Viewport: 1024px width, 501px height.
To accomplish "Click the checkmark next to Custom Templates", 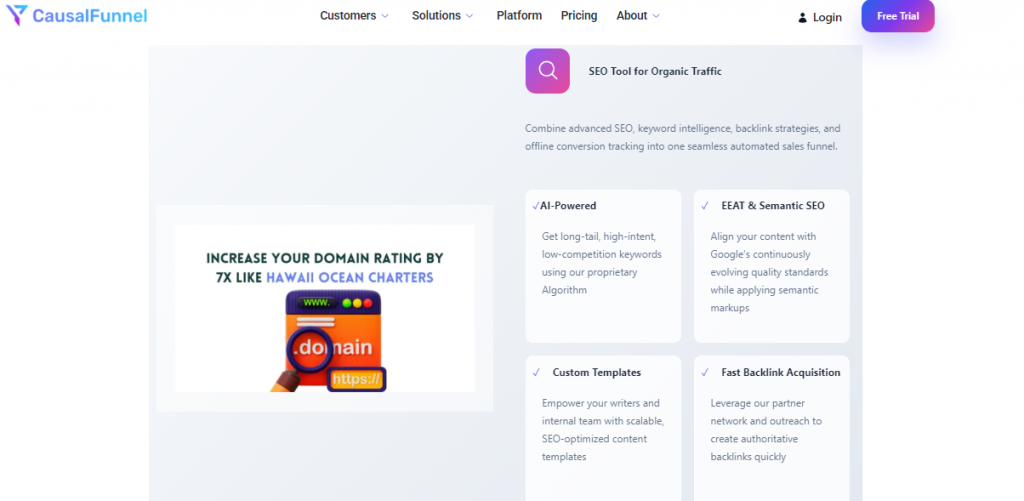I will pyautogui.click(x=536, y=372).
